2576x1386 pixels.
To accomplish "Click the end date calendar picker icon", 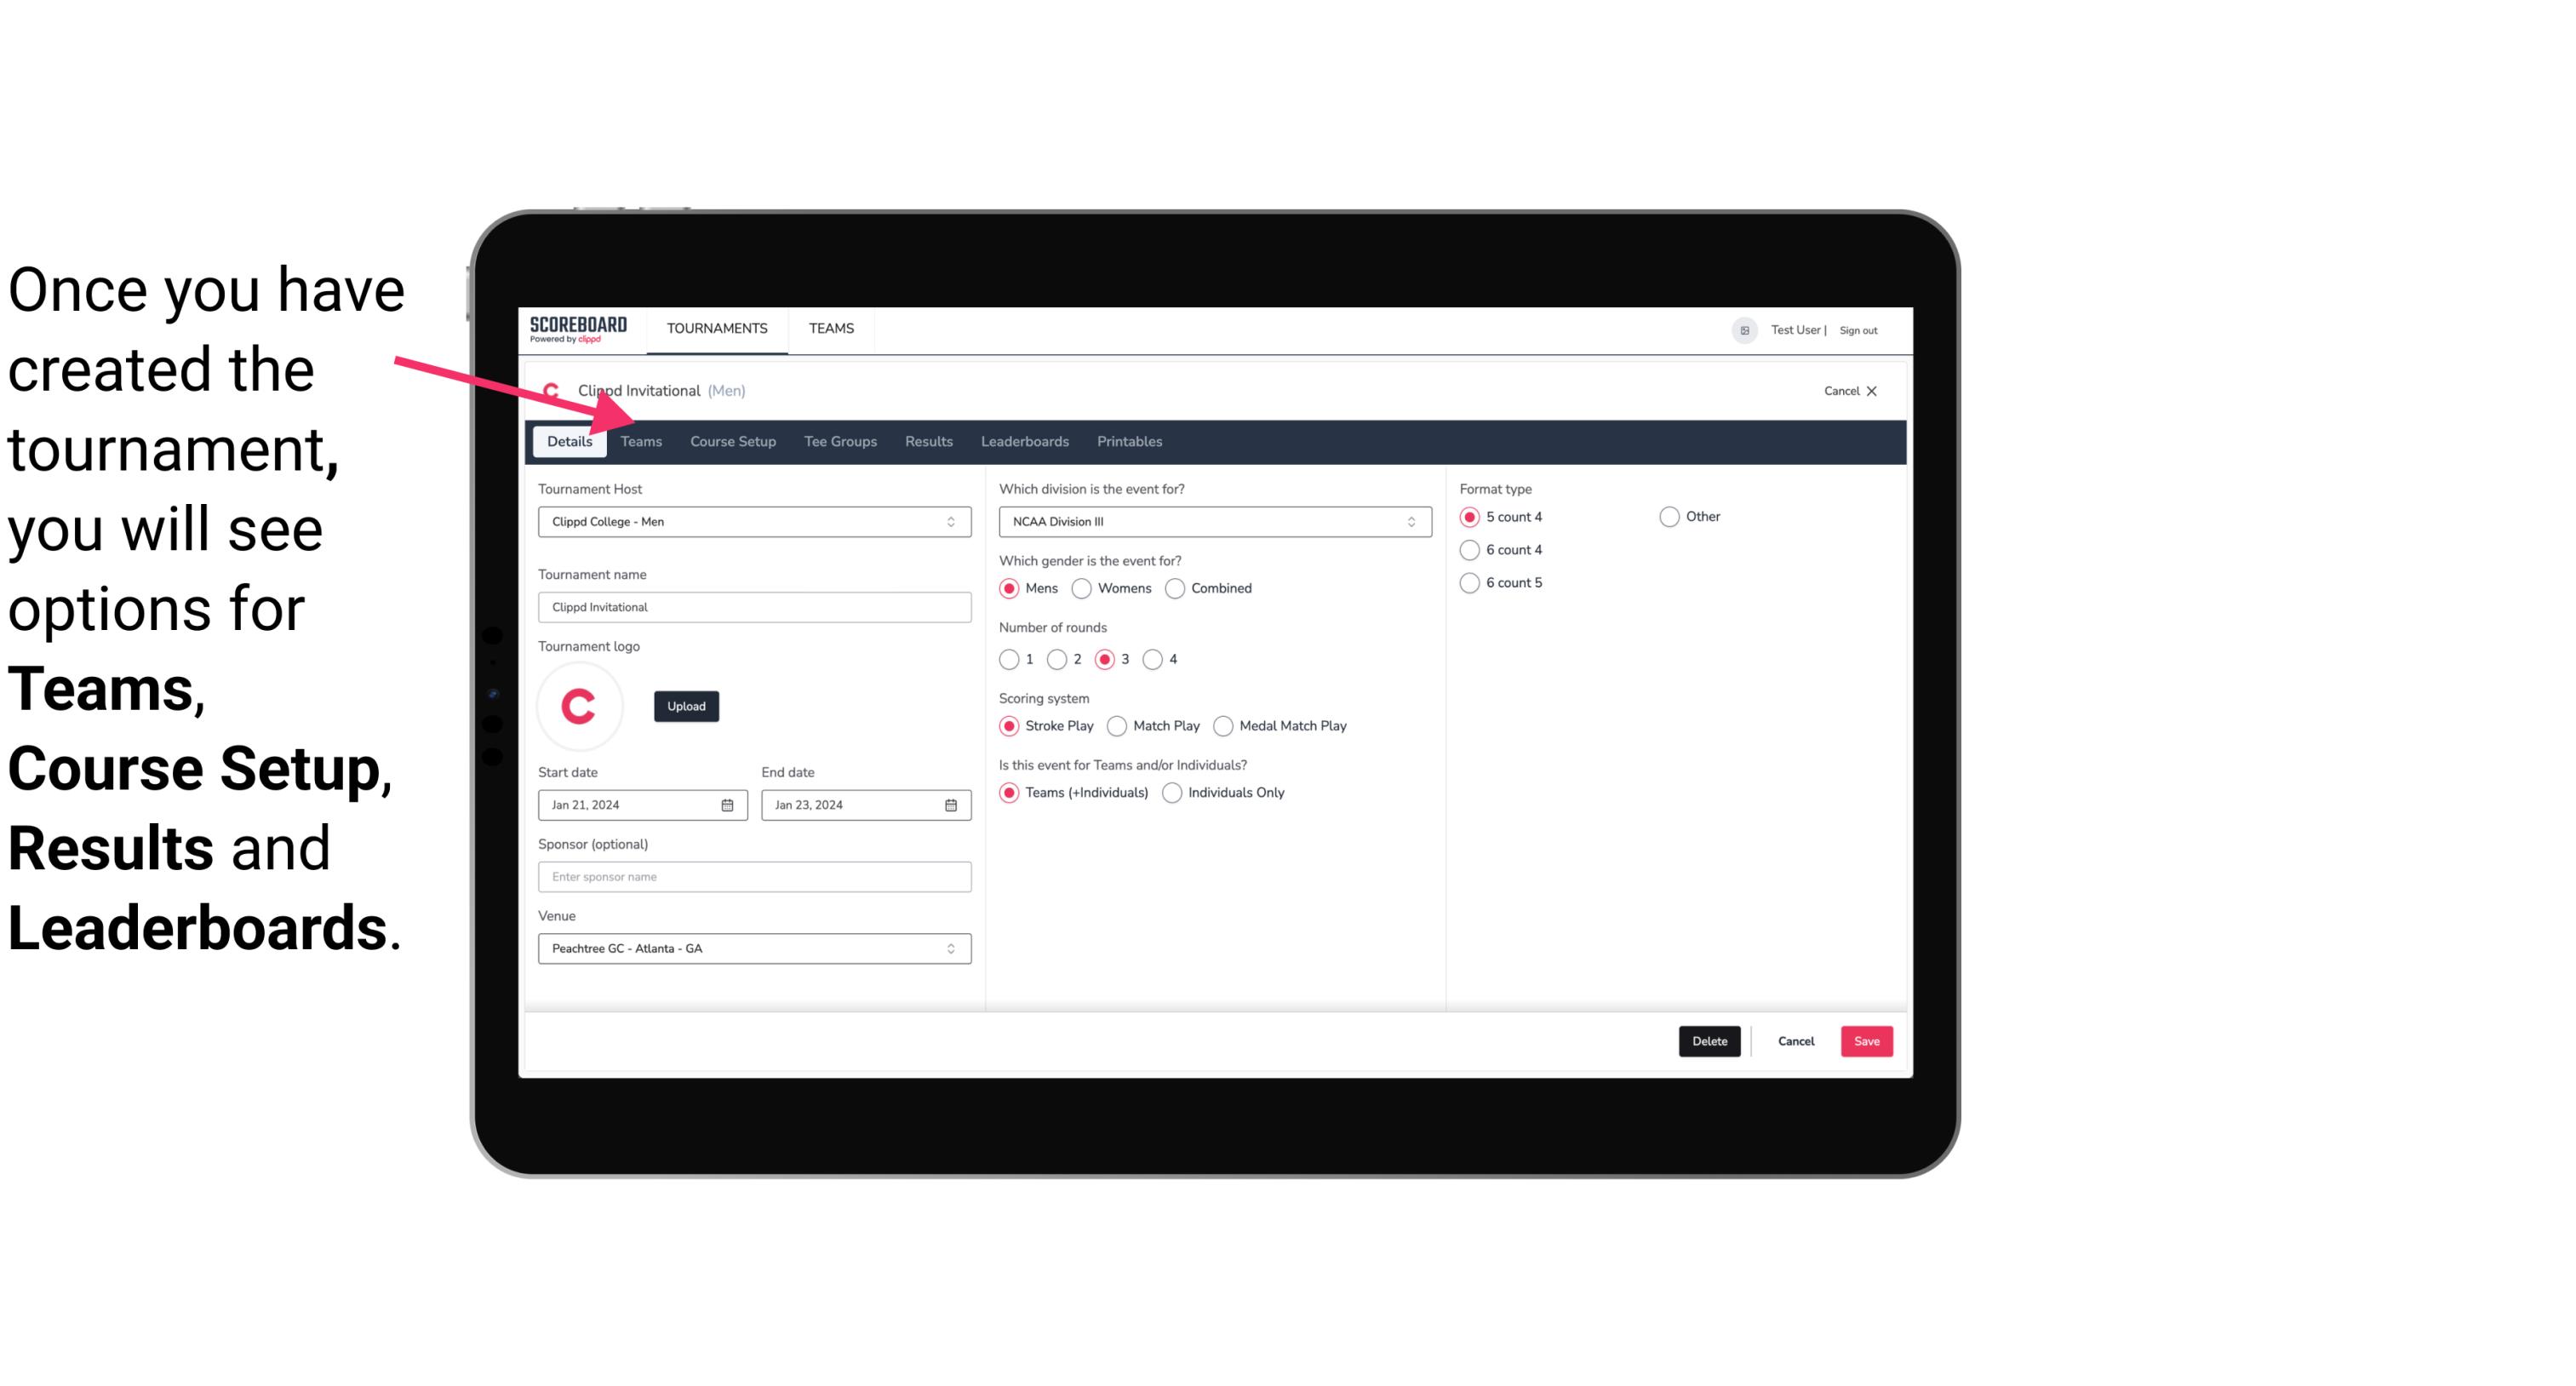I will [952, 804].
